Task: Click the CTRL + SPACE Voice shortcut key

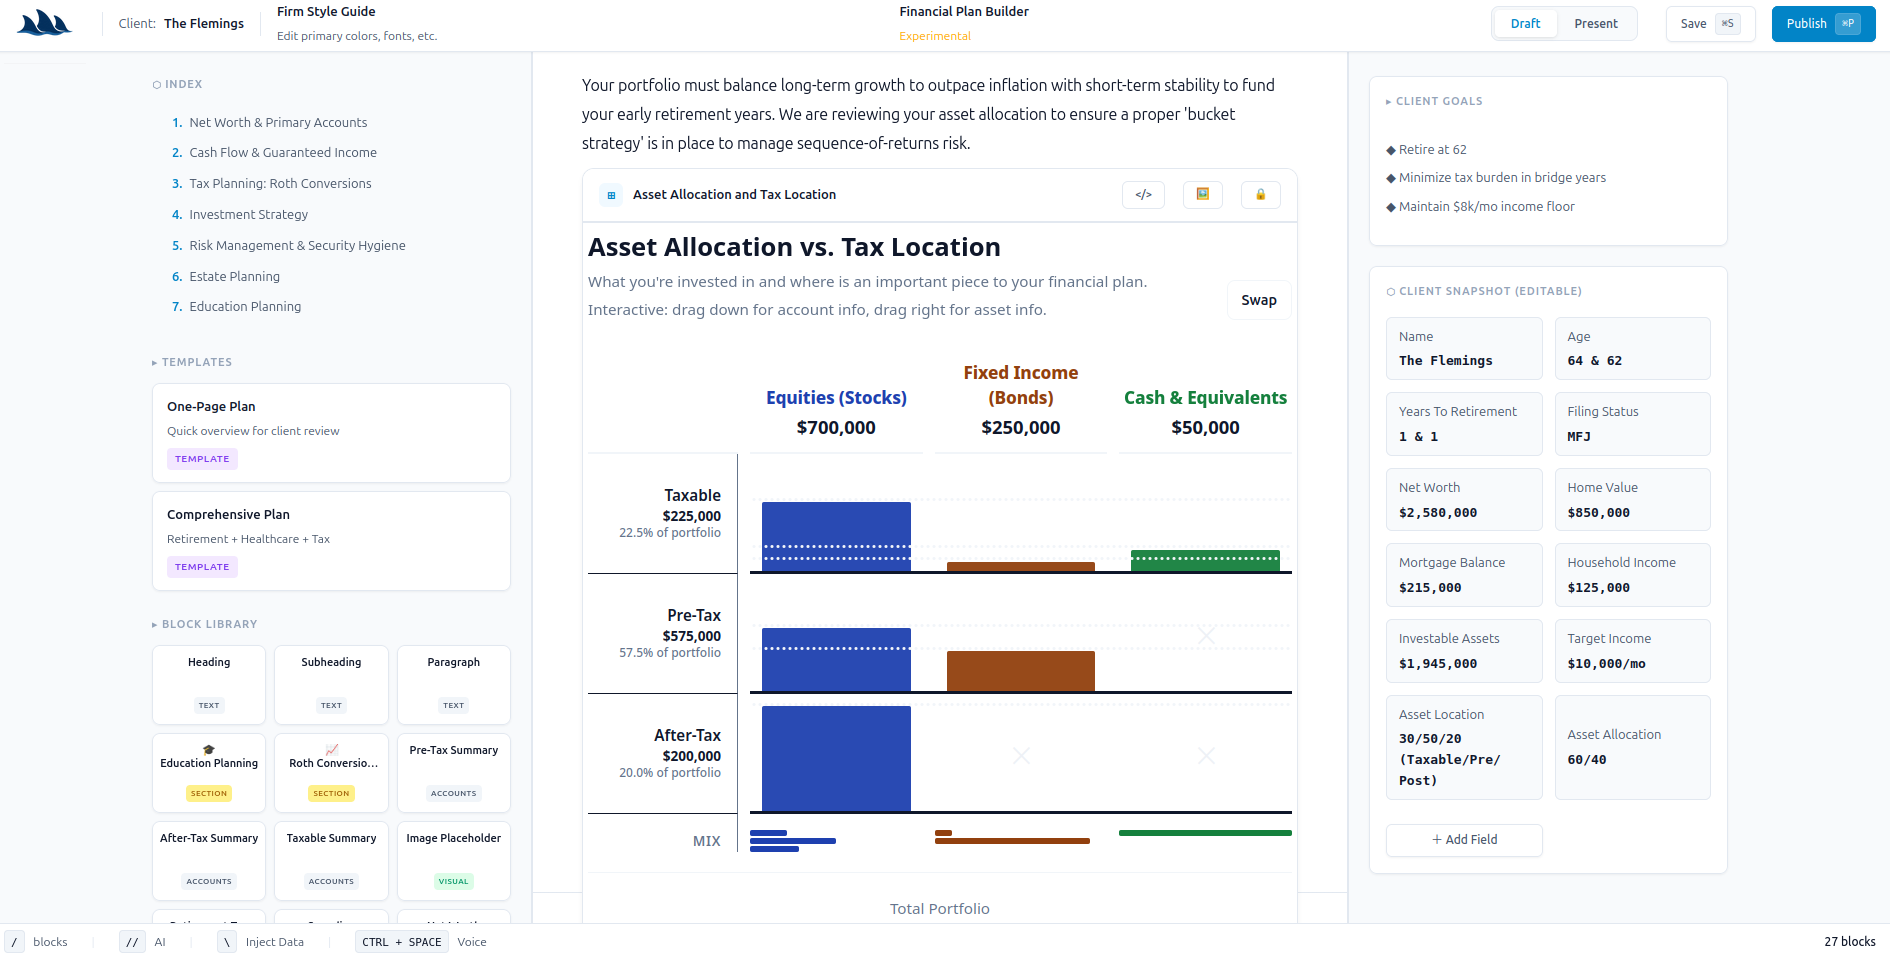Action: point(402,942)
